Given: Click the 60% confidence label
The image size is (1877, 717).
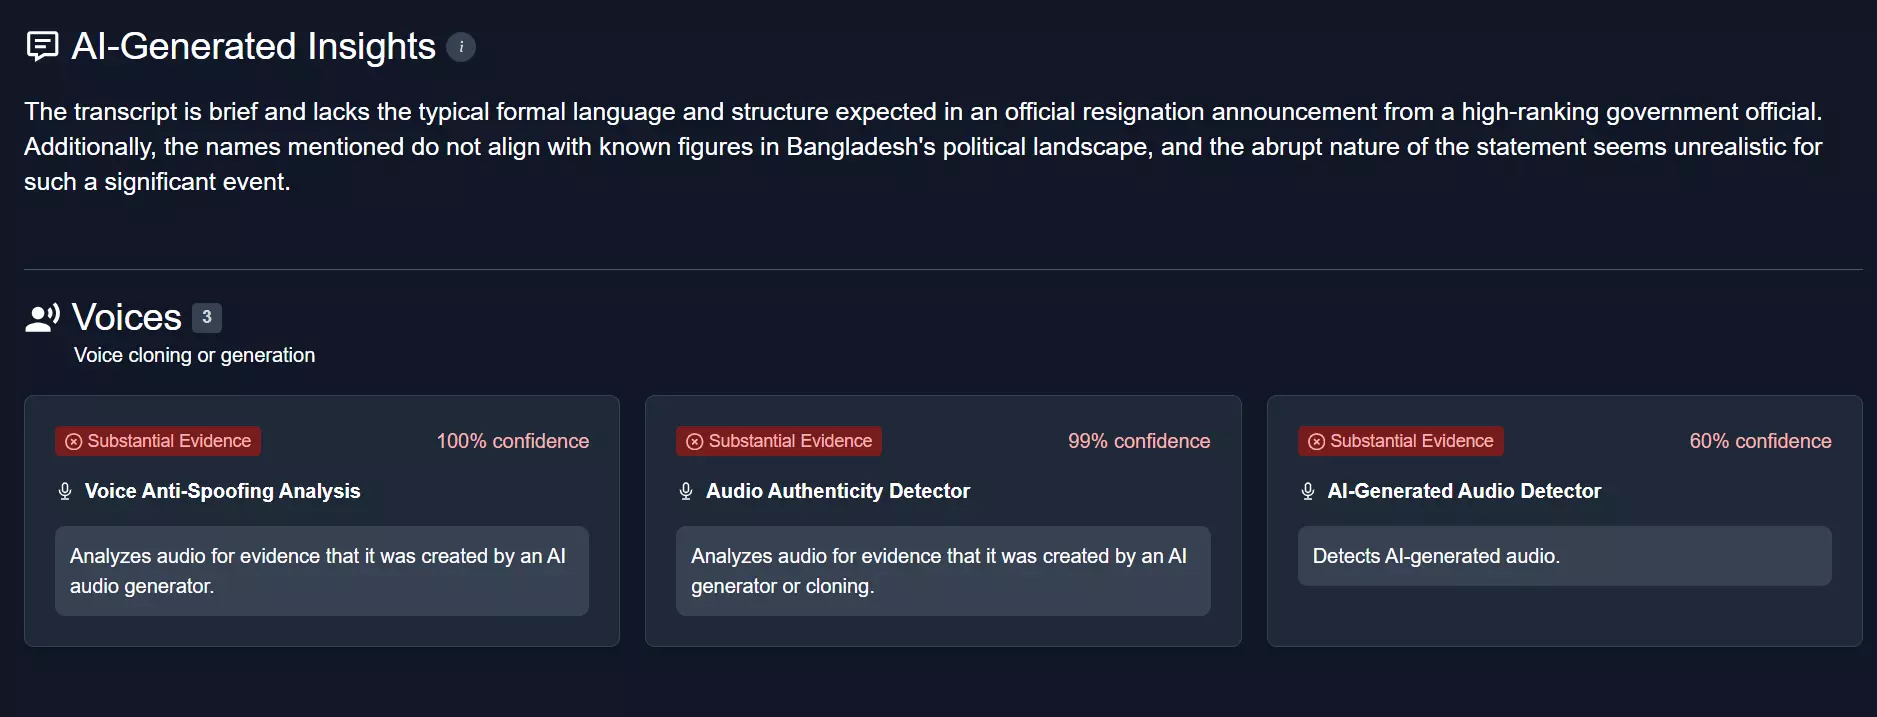Looking at the screenshot, I should coord(1760,441).
